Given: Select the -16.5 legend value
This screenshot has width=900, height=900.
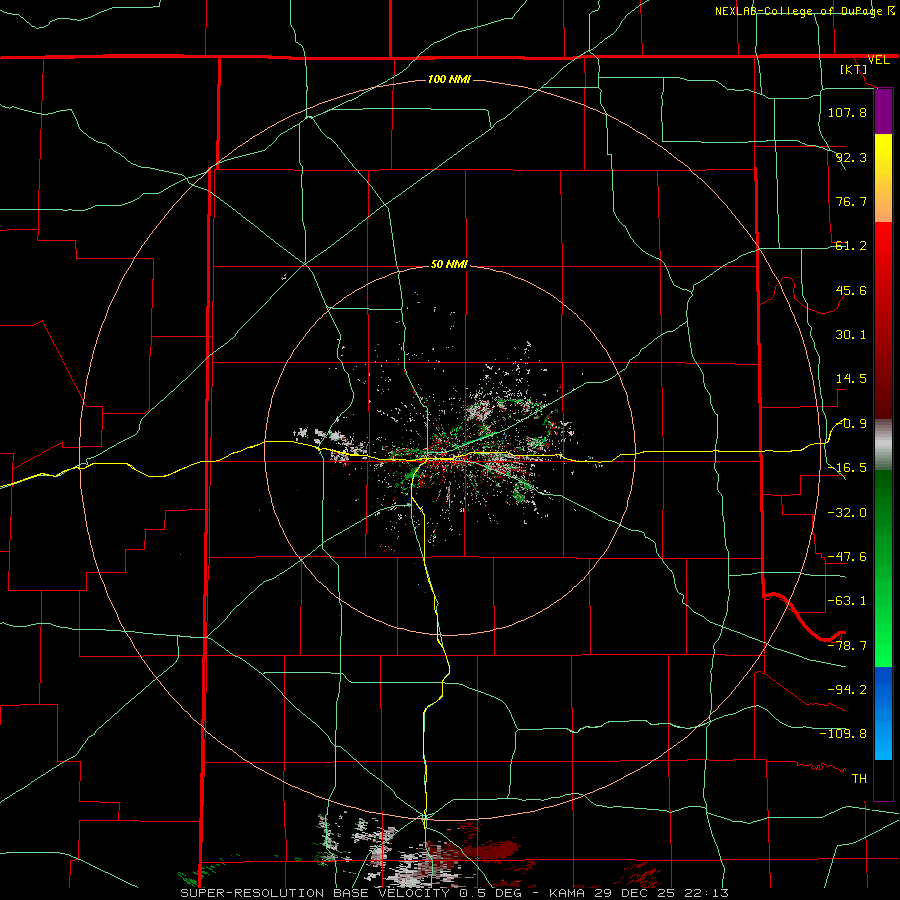Looking at the screenshot, I should click(847, 468).
